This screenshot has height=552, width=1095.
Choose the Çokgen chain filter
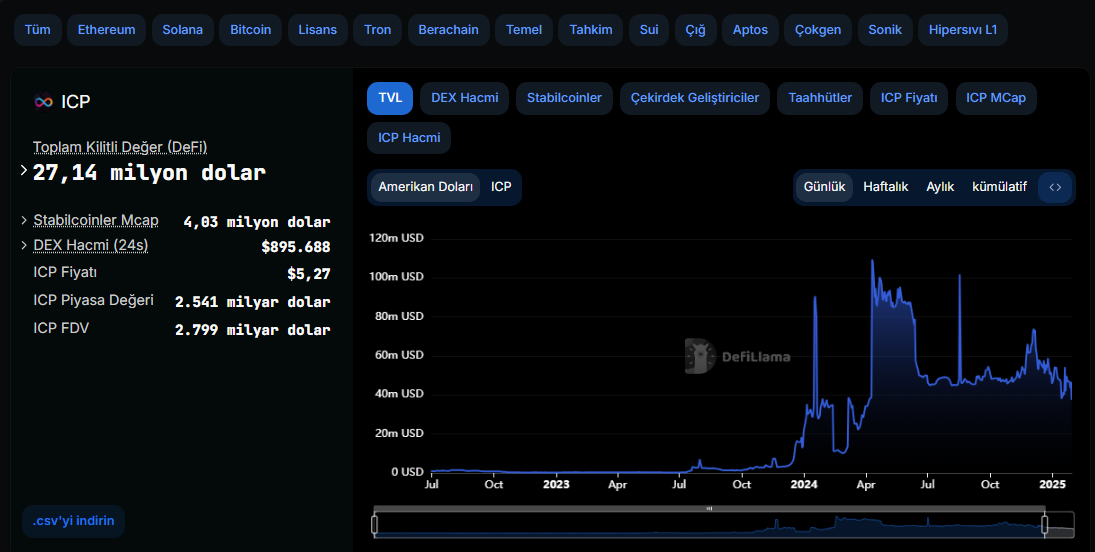(818, 30)
